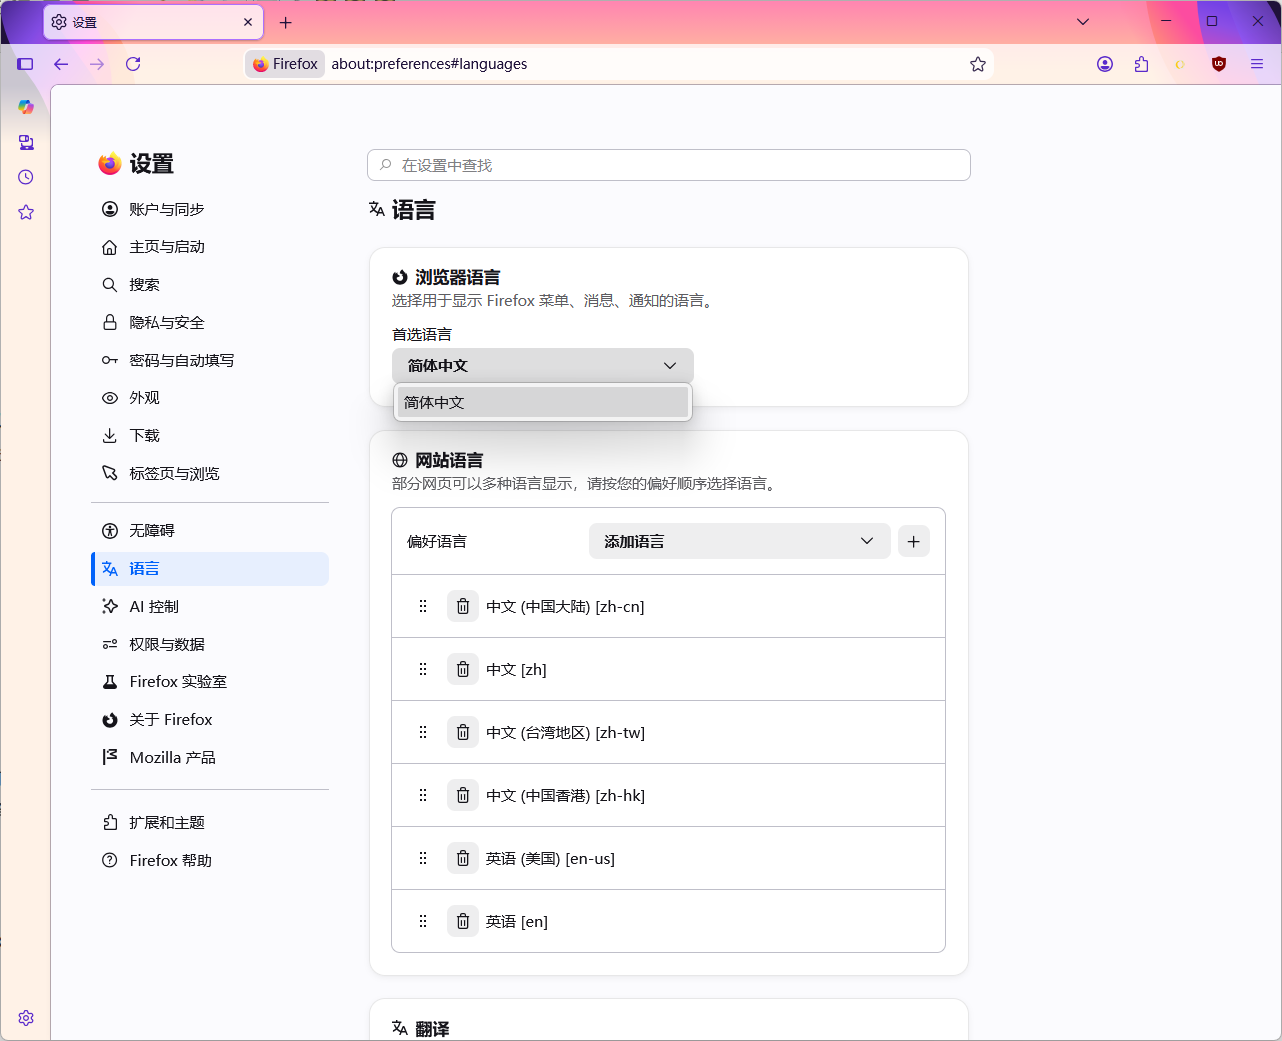Click drag handle of 英语 (美国) row
1282x1041 pixels.
423,858
